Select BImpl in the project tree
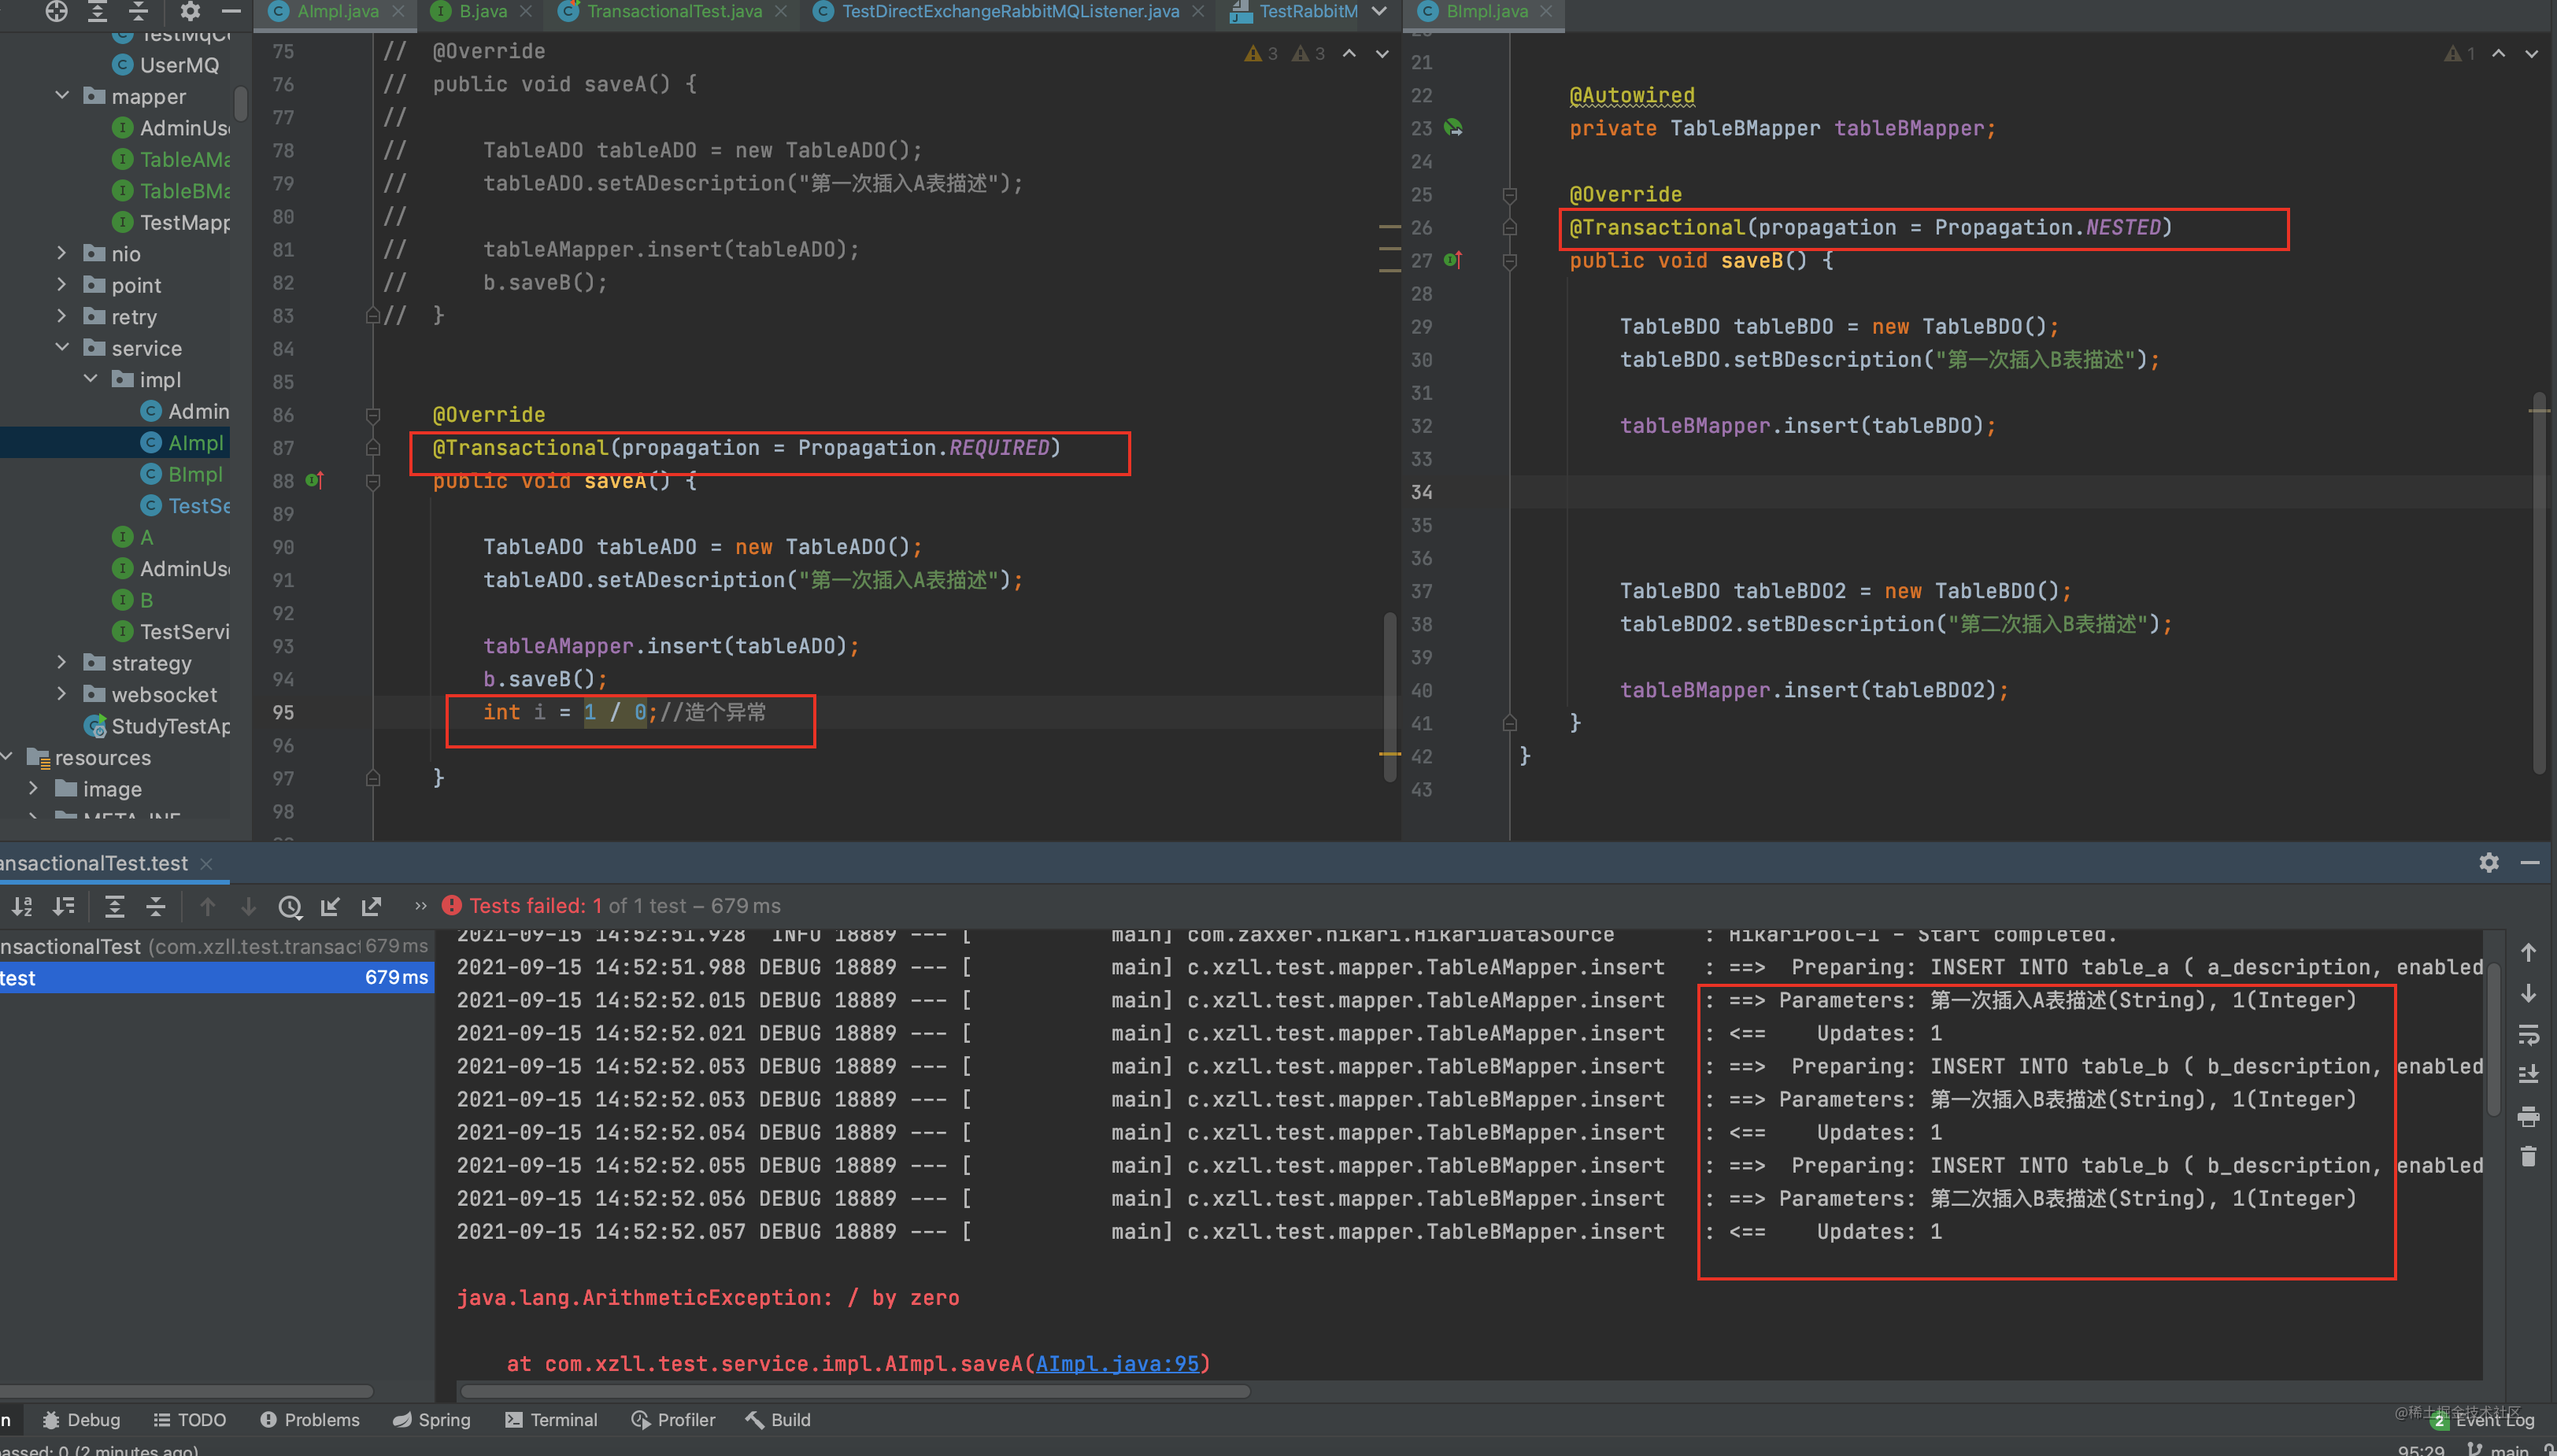 click(x=195, y=474)
